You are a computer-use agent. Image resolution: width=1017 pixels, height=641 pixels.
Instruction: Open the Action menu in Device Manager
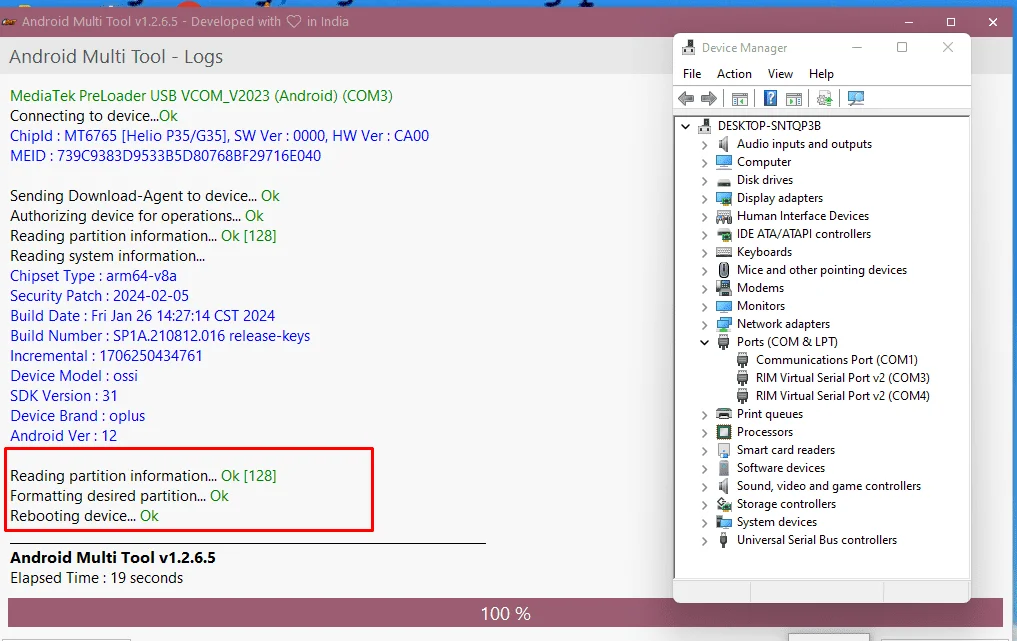[x=734, y=74]
